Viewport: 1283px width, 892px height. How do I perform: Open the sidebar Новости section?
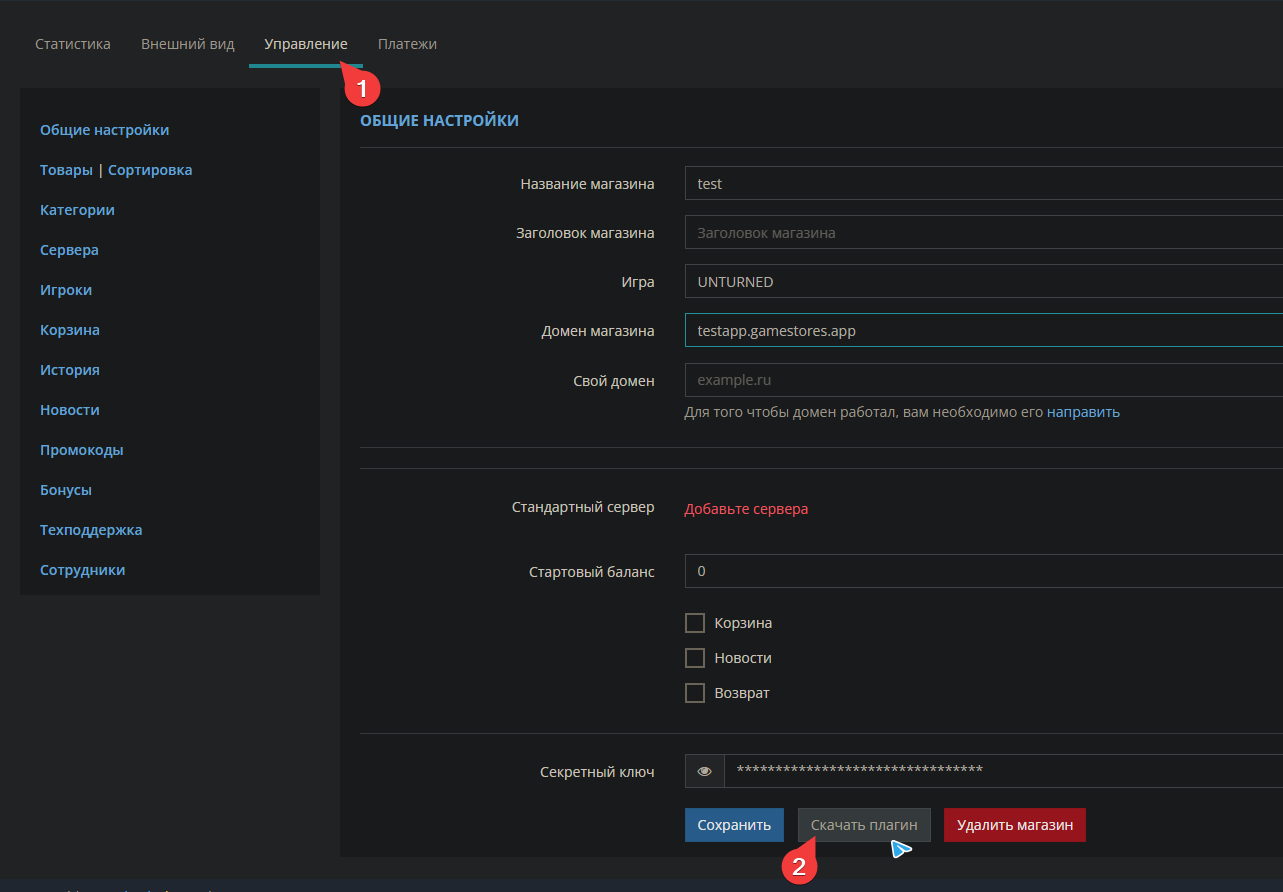pyautogui.click(x=70, y=410)
